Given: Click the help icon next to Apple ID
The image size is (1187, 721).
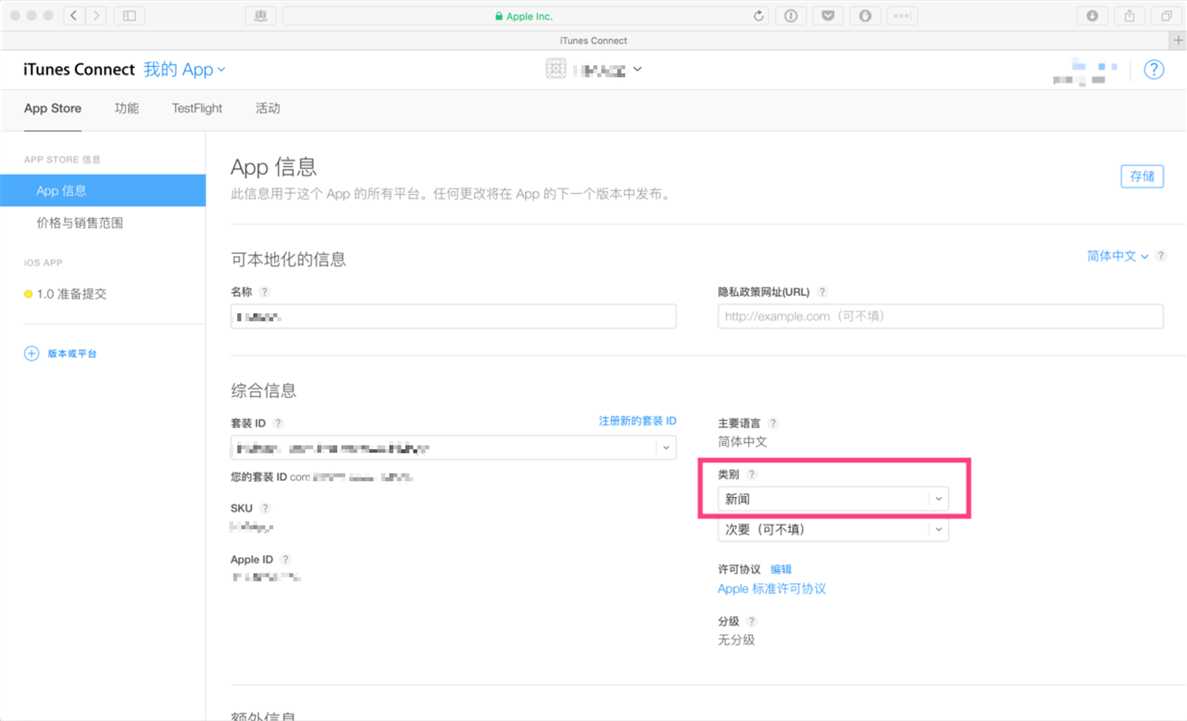Looking at the screenshot, I should point(285,560).
